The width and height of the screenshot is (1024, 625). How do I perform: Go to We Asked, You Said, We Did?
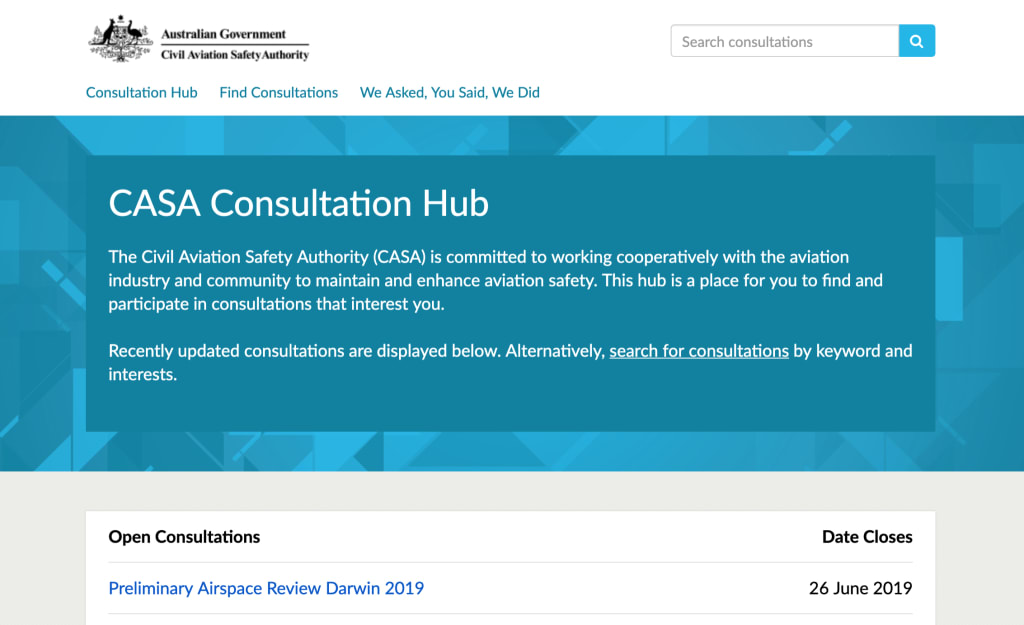450,93
